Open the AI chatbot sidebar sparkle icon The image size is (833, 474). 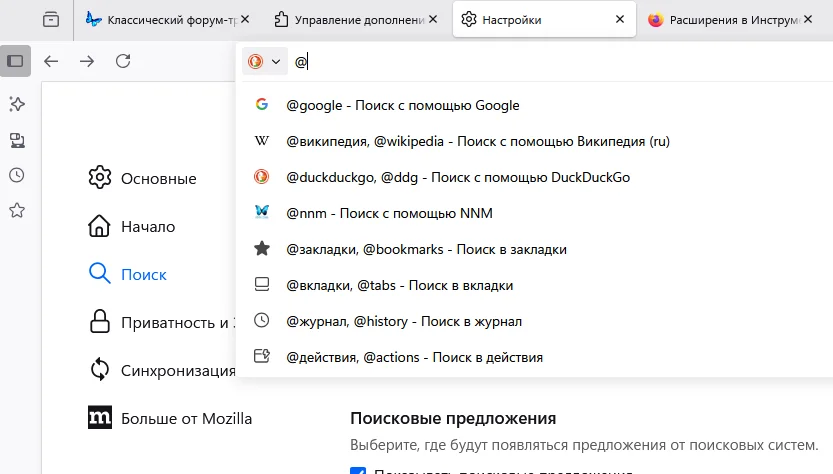[x=16, y=104]
